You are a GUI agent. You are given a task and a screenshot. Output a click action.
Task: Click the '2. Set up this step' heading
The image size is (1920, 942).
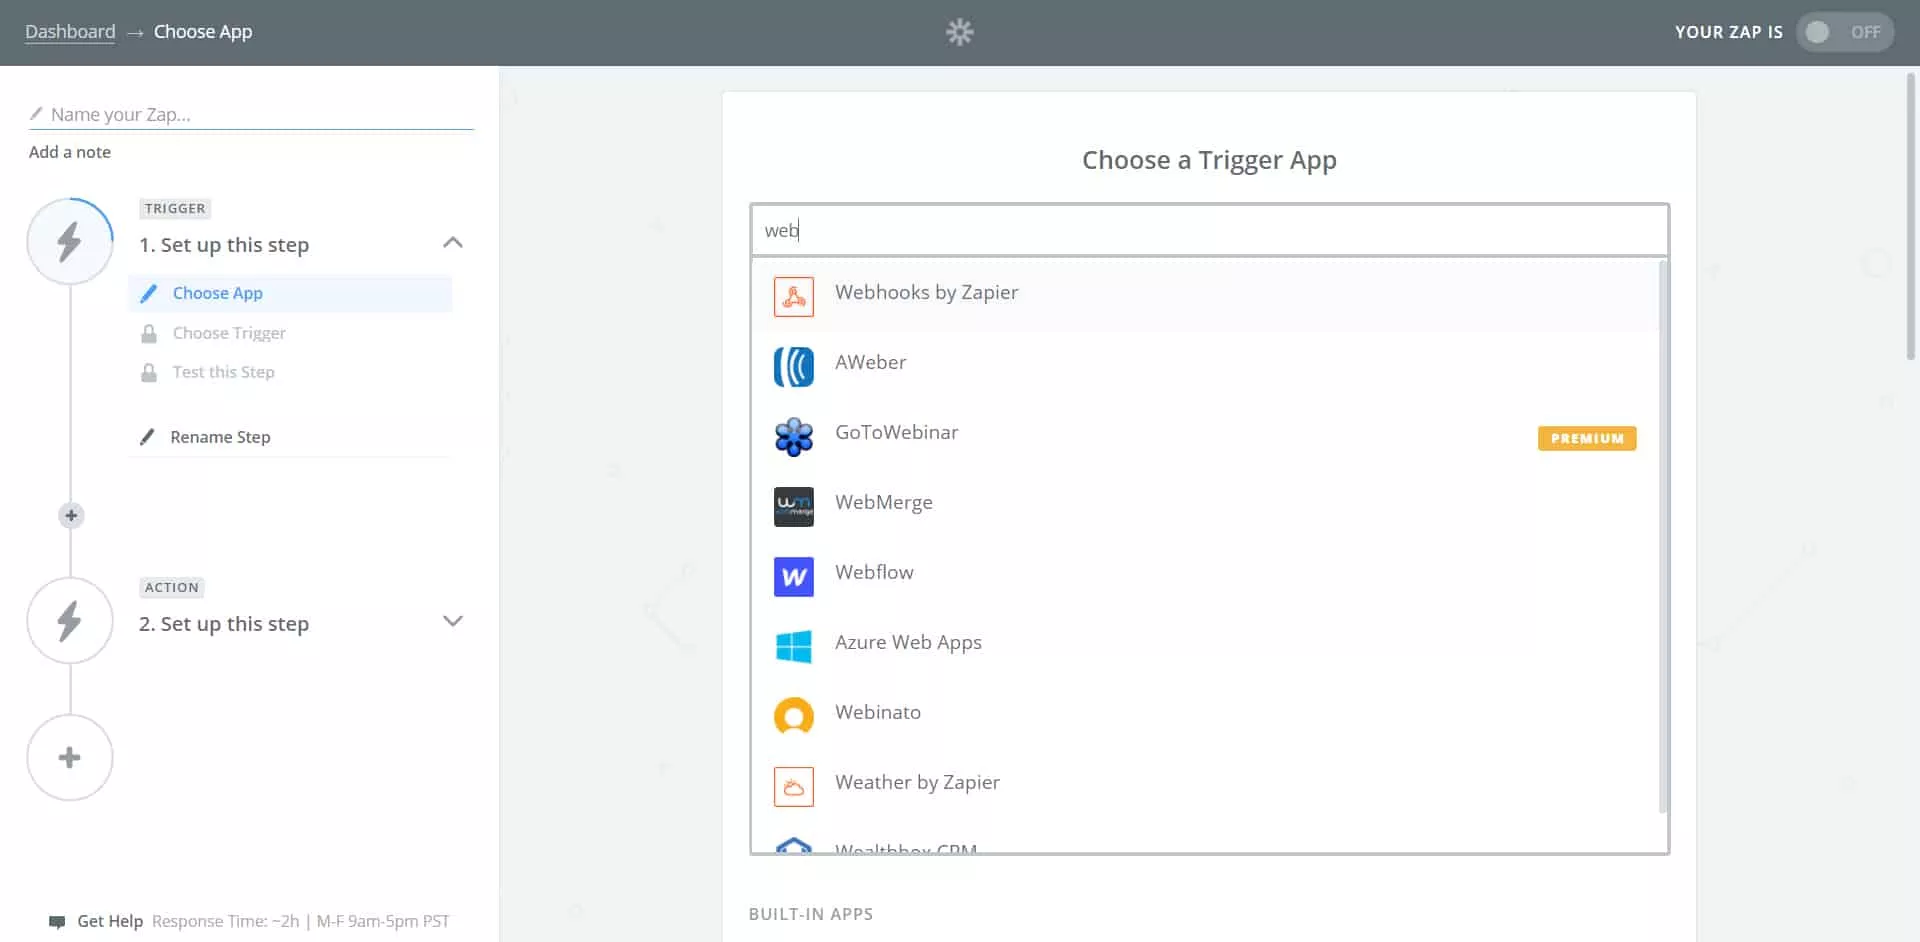(224, 624)
